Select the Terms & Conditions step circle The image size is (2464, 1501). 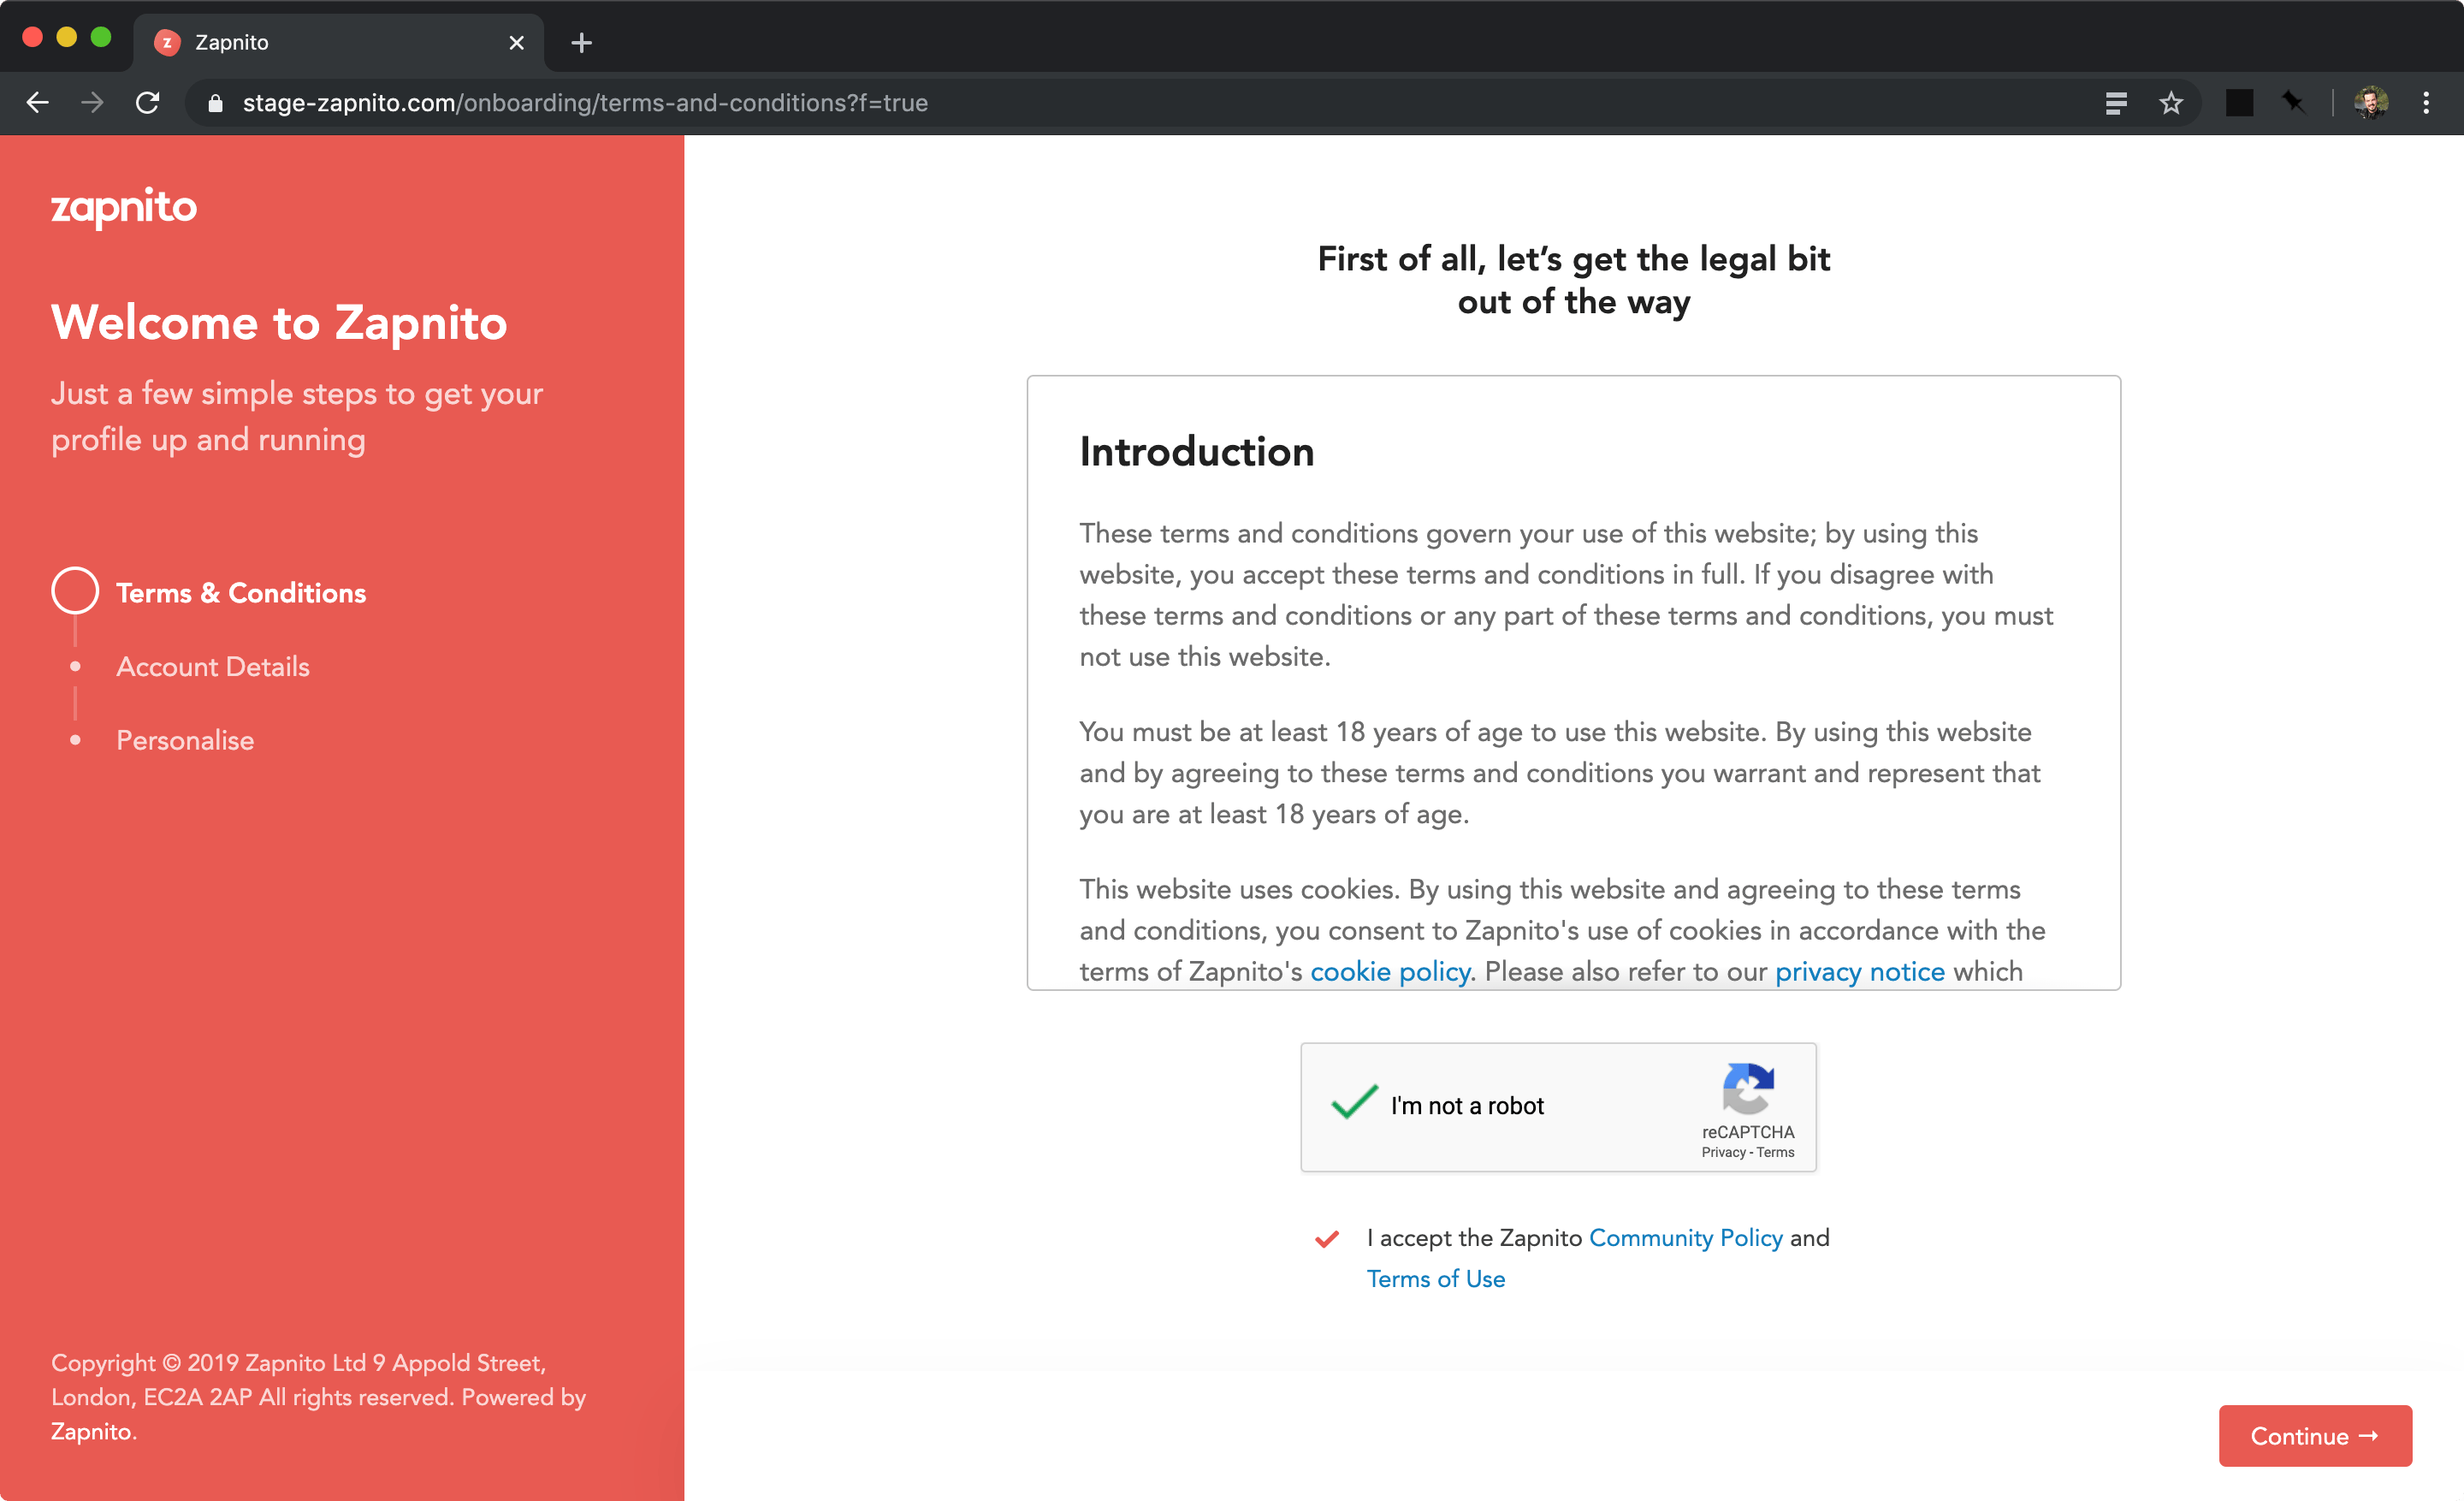(75, 591)
